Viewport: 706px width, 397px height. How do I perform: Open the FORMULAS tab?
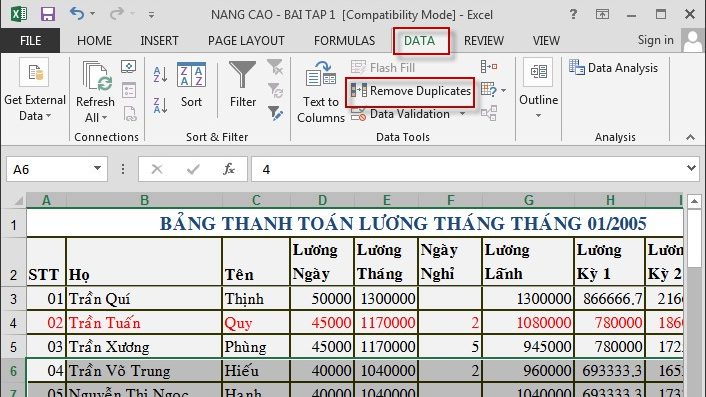pyautogui.click(x=344, y=41)
